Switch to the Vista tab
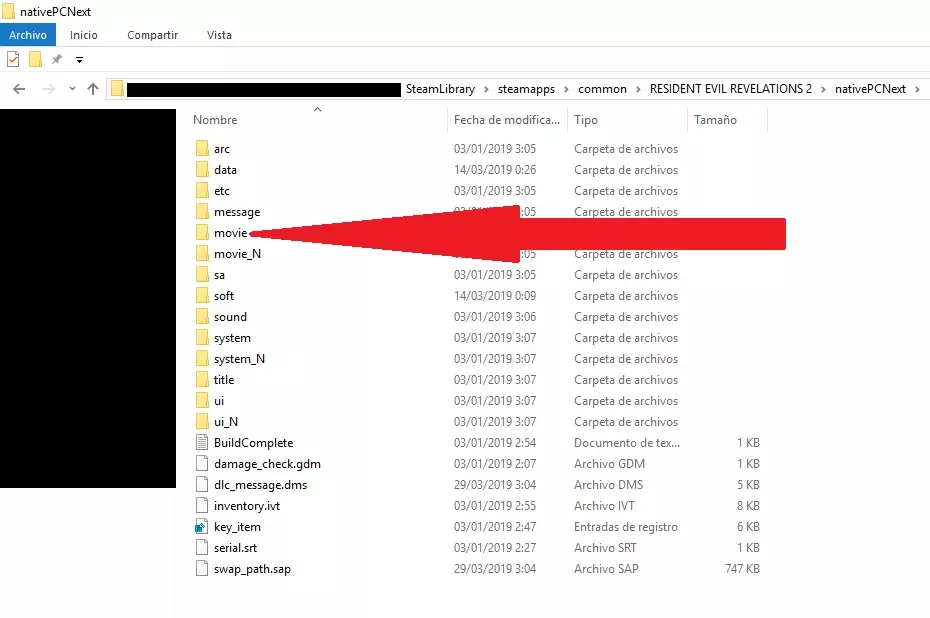Image resolution: width=930 pixels, height=618 pixels. tap(219, 35)
